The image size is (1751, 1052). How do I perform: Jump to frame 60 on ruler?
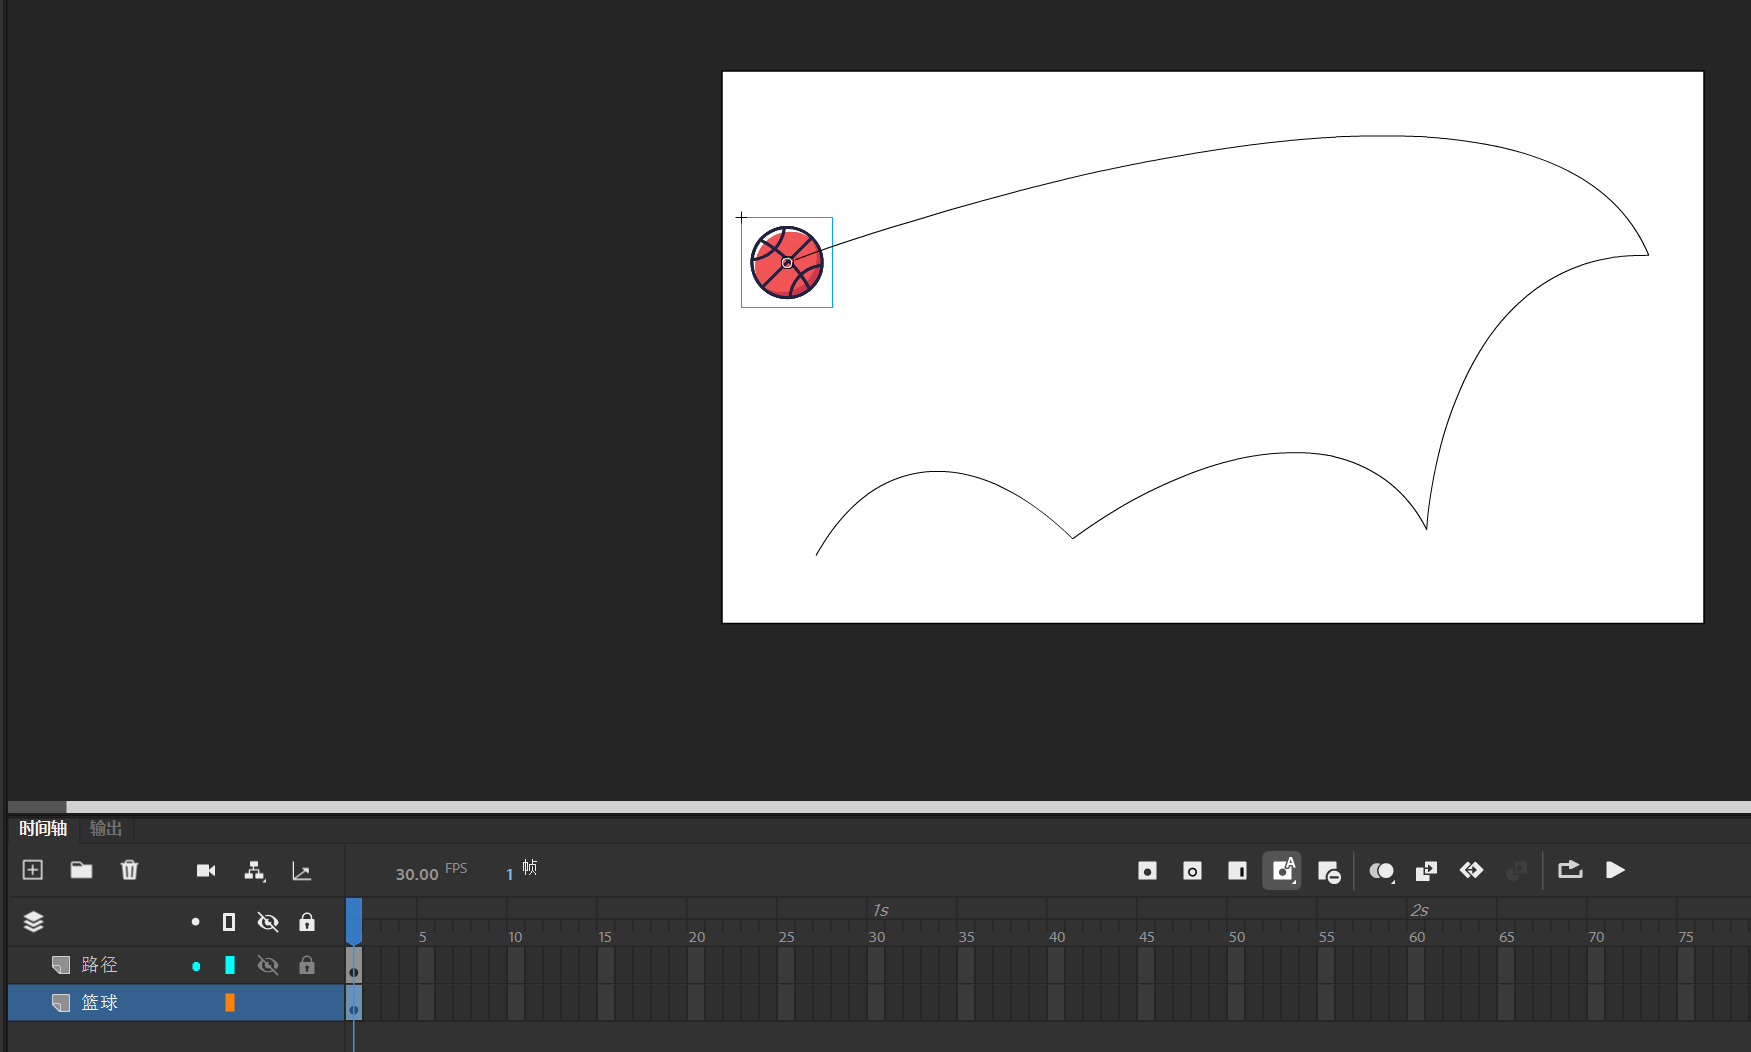[1417, 937]
